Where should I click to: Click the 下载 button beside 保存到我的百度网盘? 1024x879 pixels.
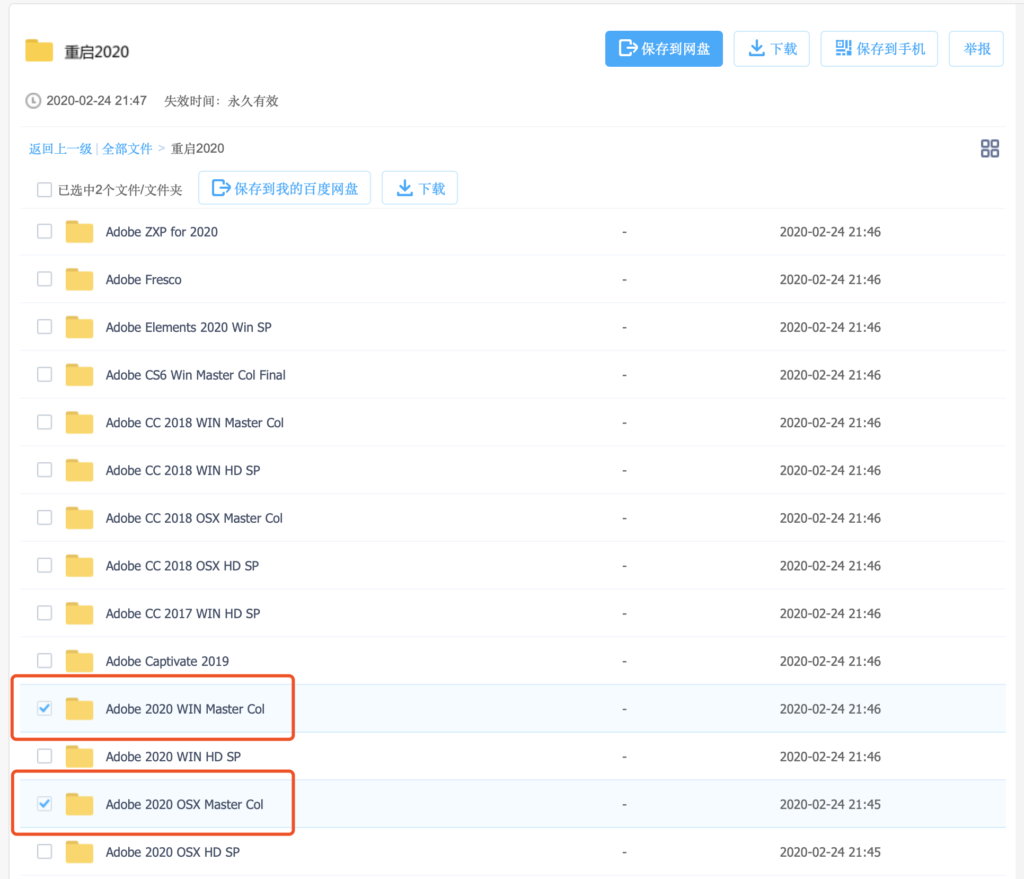420,188
